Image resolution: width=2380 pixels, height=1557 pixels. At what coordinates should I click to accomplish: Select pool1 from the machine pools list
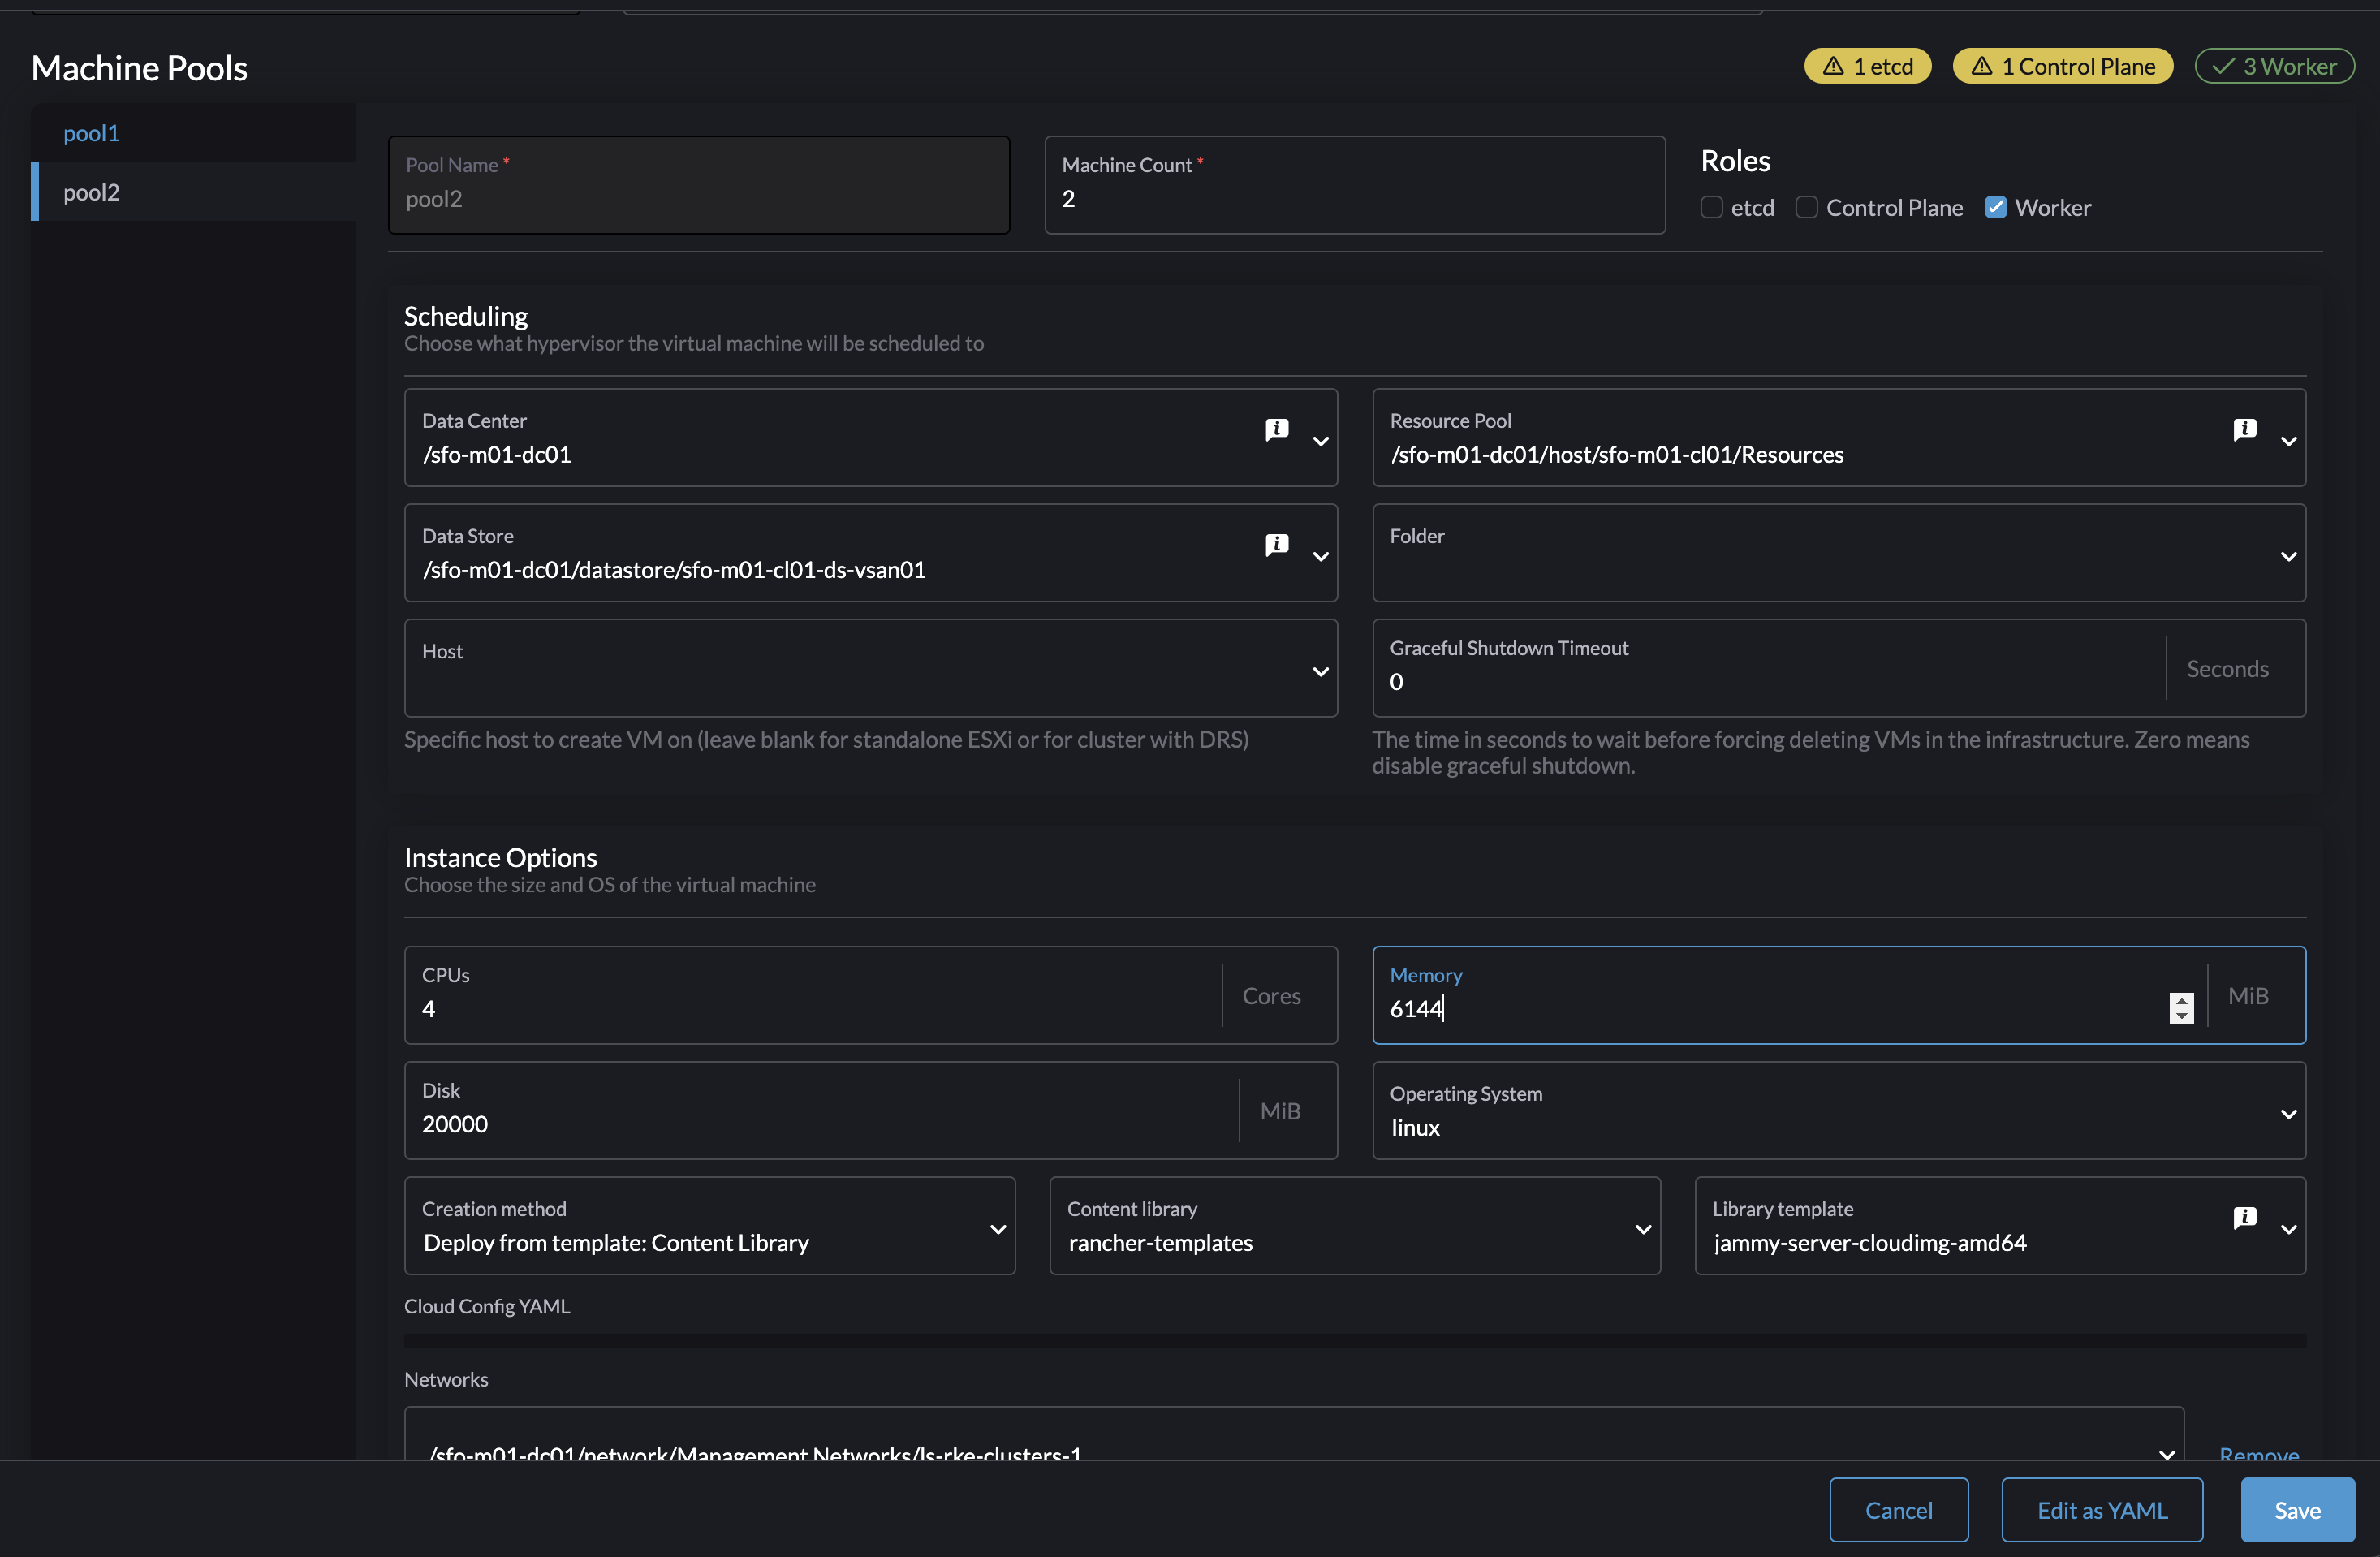pyautogui.click(x=90, y=131)
